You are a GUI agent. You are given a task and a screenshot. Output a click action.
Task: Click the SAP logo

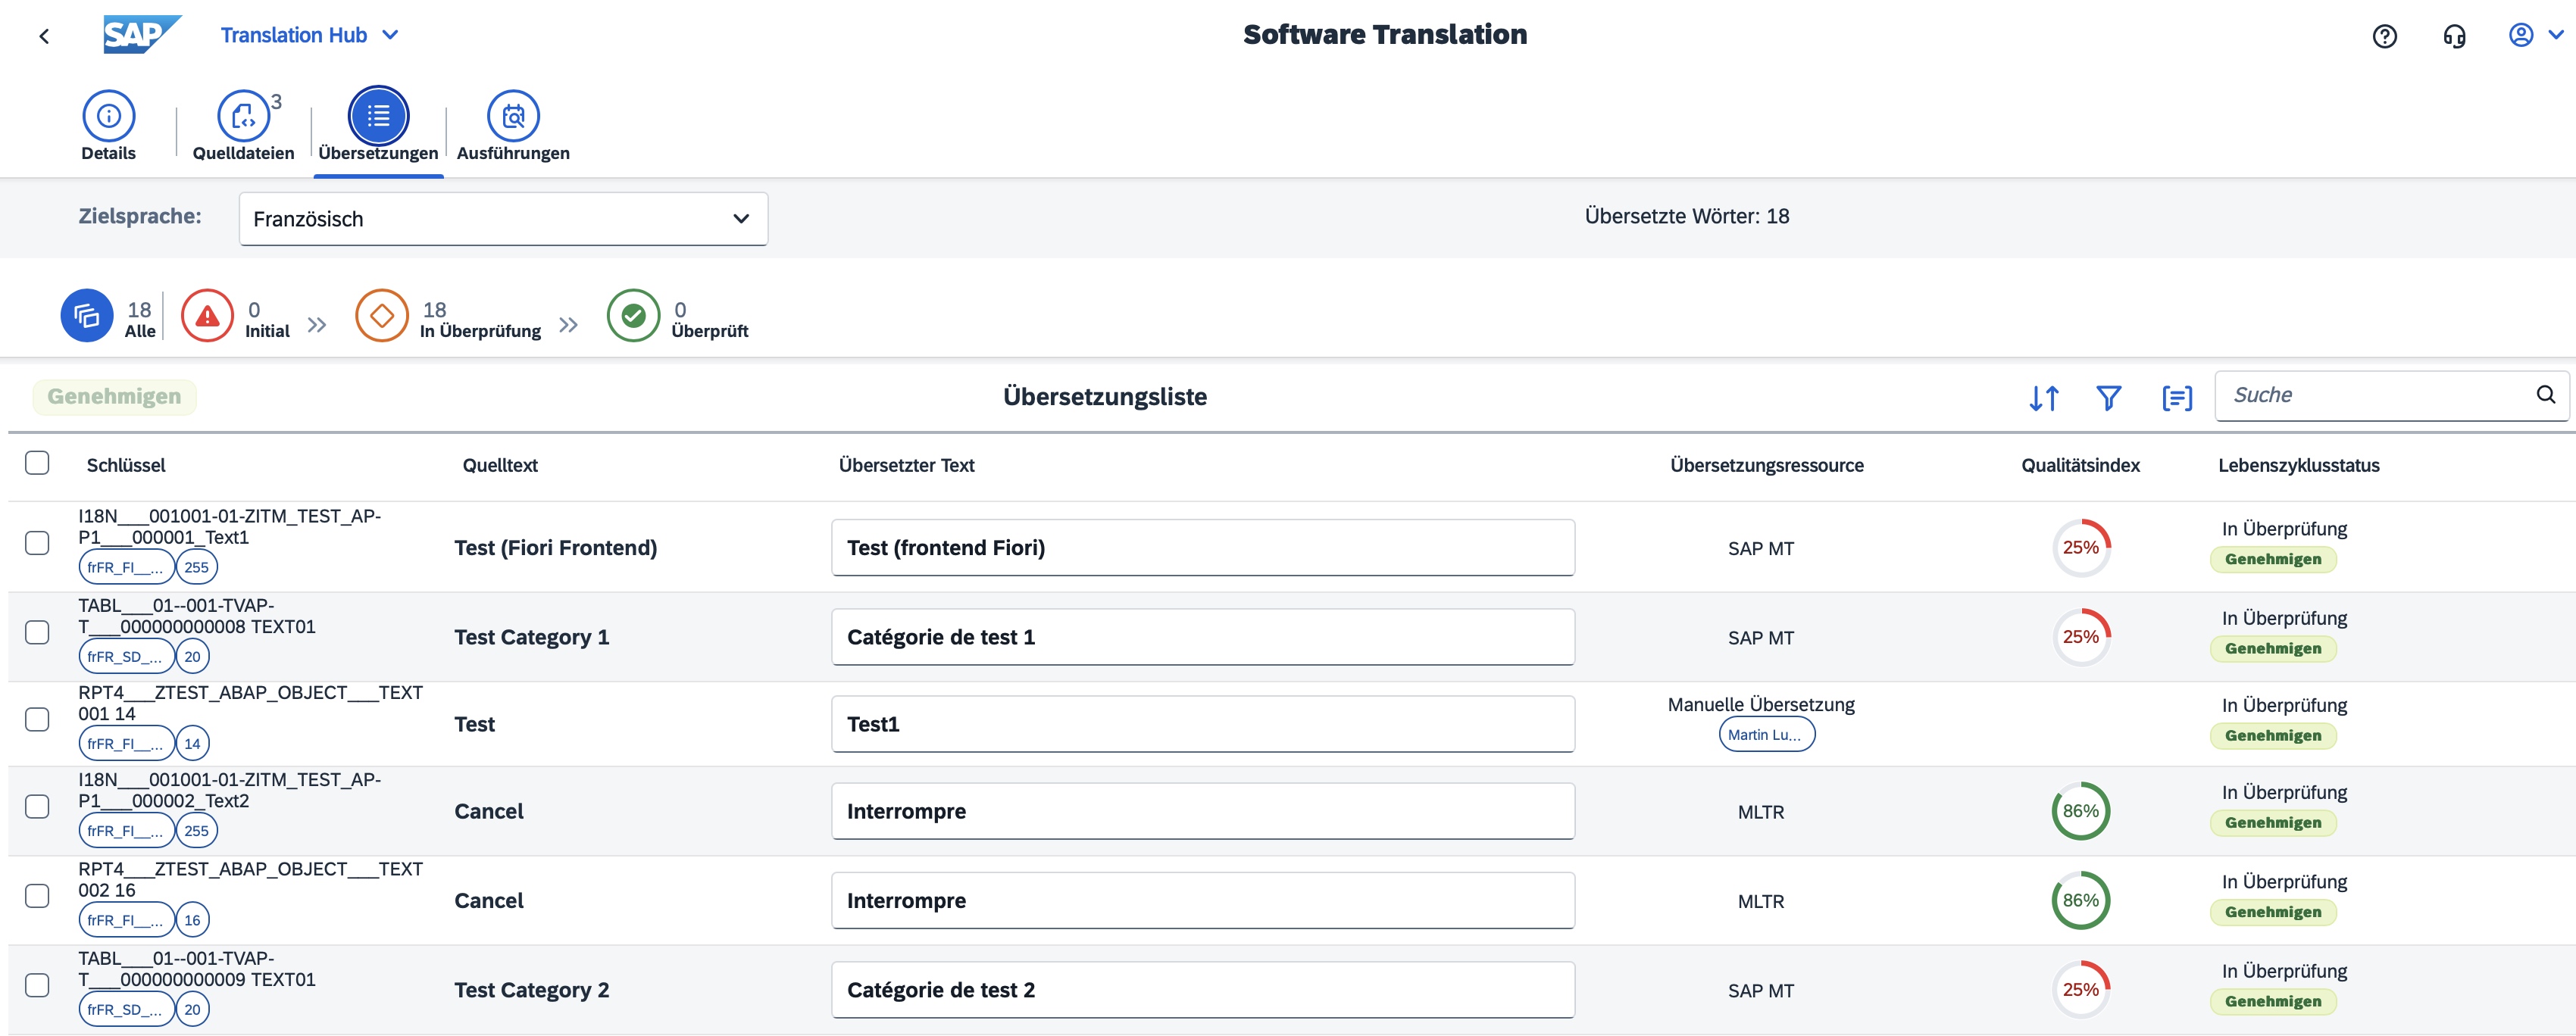142,35
